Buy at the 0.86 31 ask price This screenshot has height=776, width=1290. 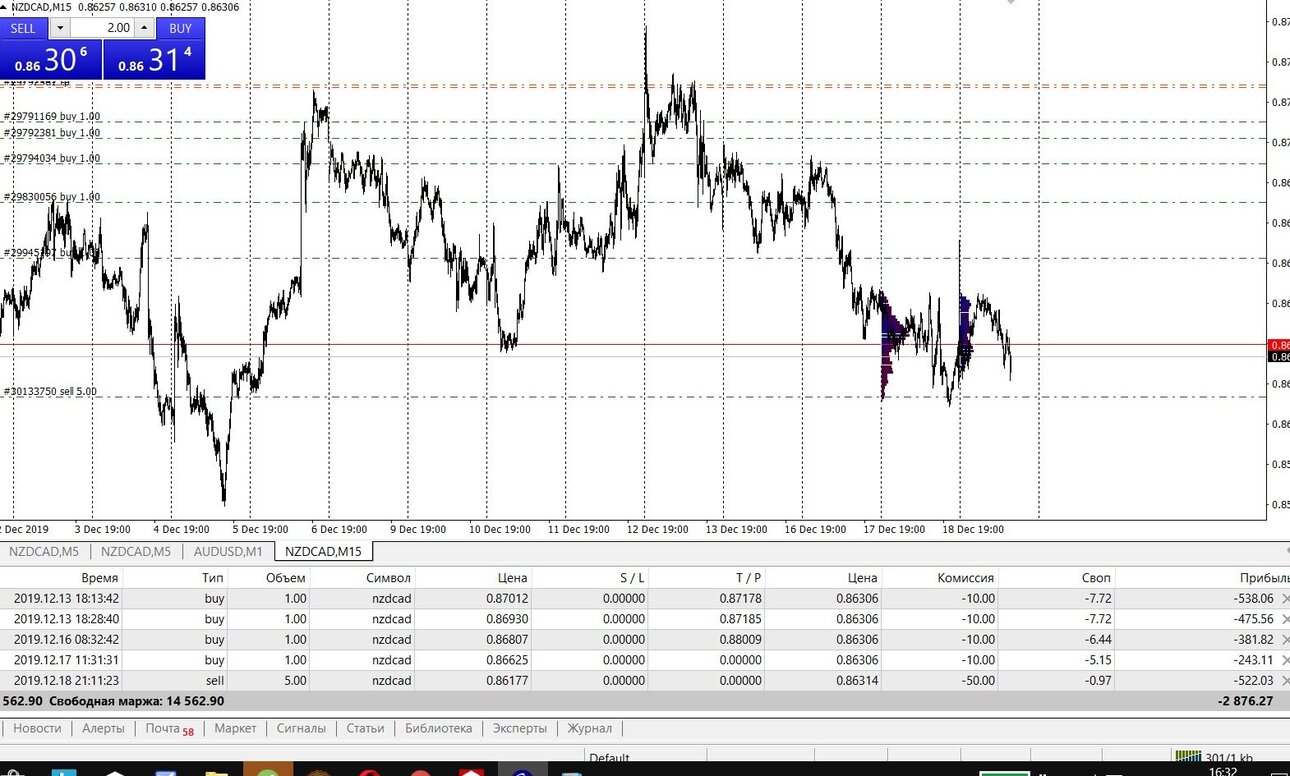click(x=155, y=60)
